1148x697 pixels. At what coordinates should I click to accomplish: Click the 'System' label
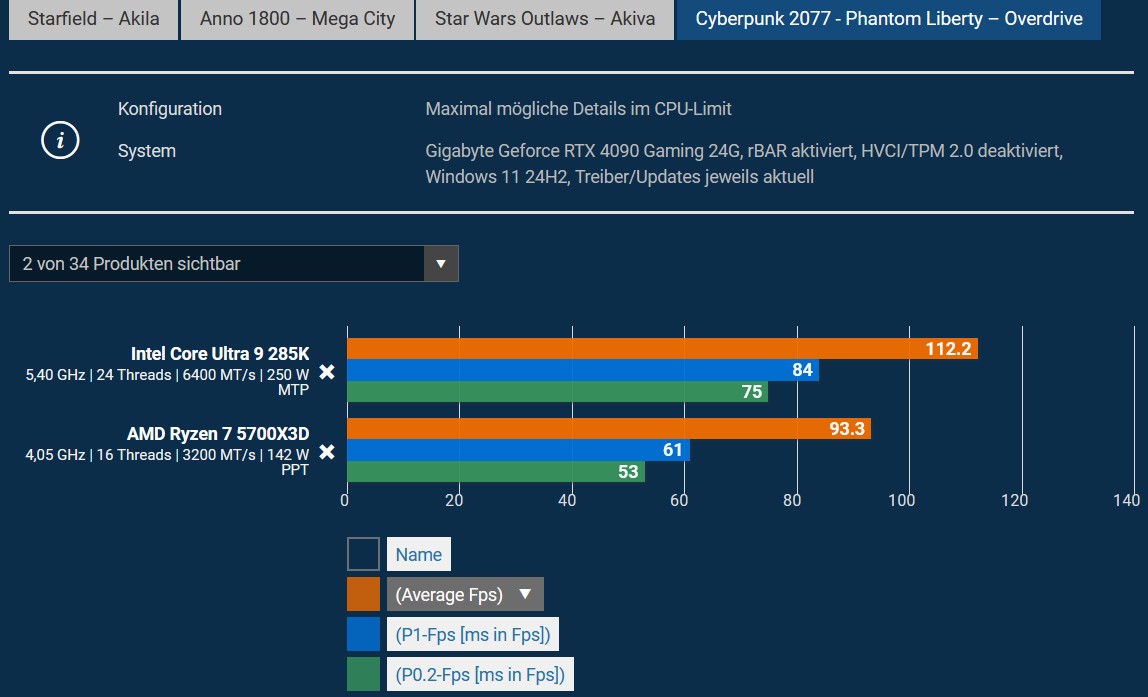pos(146,152)
